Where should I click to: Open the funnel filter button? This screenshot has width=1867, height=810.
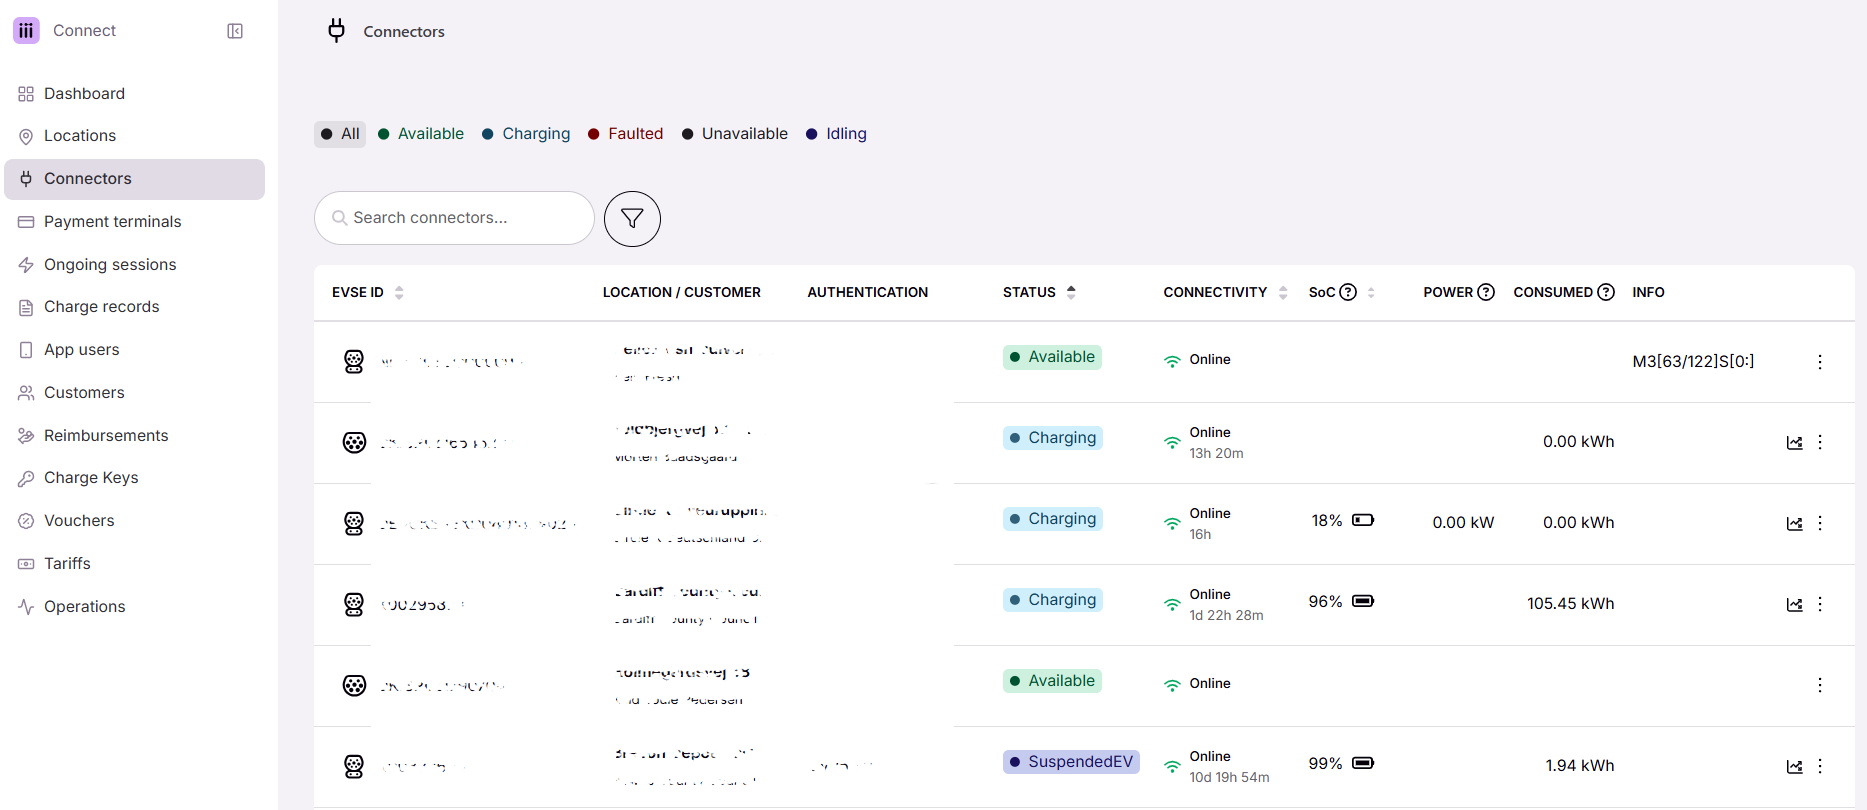click(x=632, y=219)
